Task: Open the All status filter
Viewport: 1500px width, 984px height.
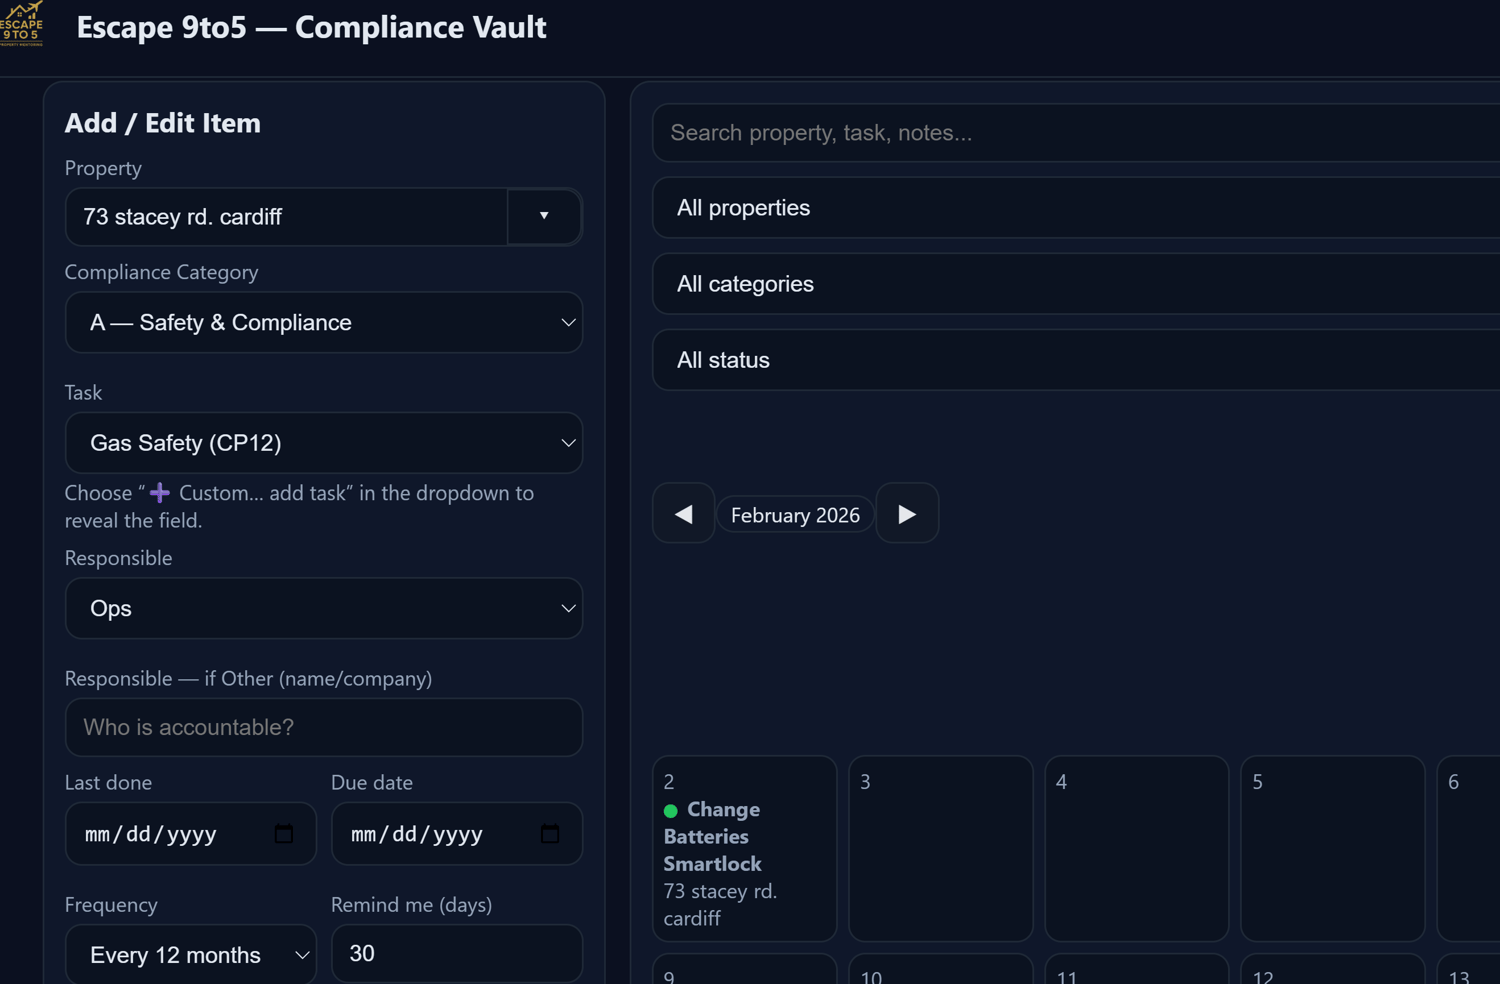Action: click(1076, 360)
